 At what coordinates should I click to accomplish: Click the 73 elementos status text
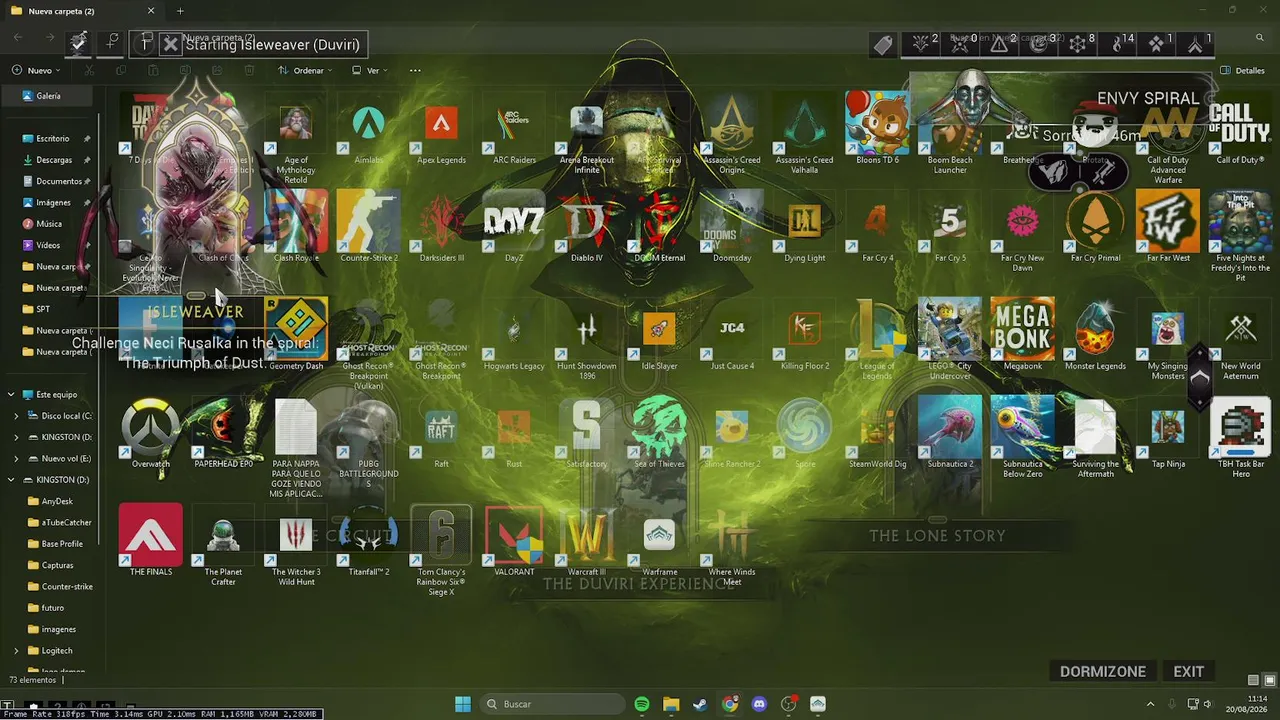(33, 680)
